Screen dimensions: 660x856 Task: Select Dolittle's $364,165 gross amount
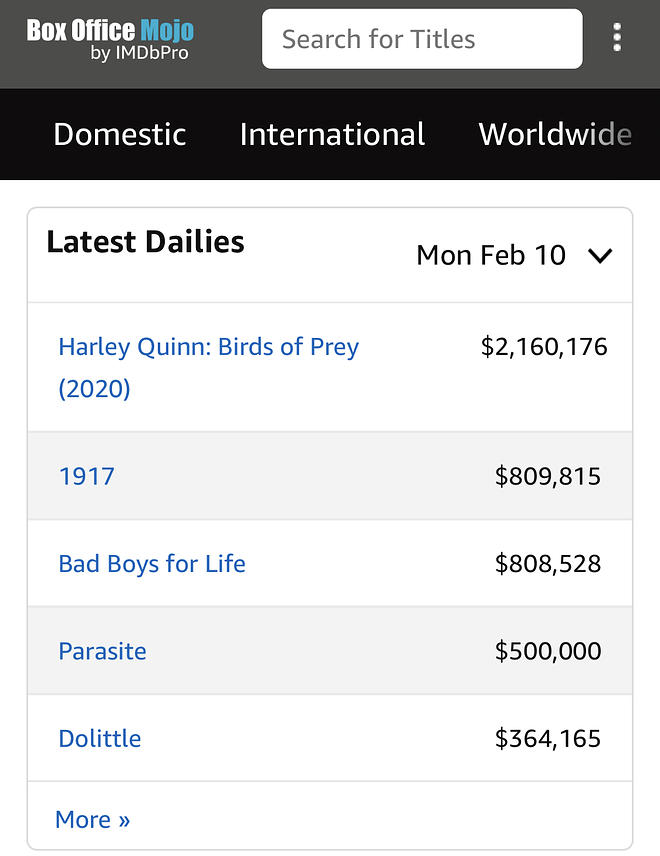(548, 739)
